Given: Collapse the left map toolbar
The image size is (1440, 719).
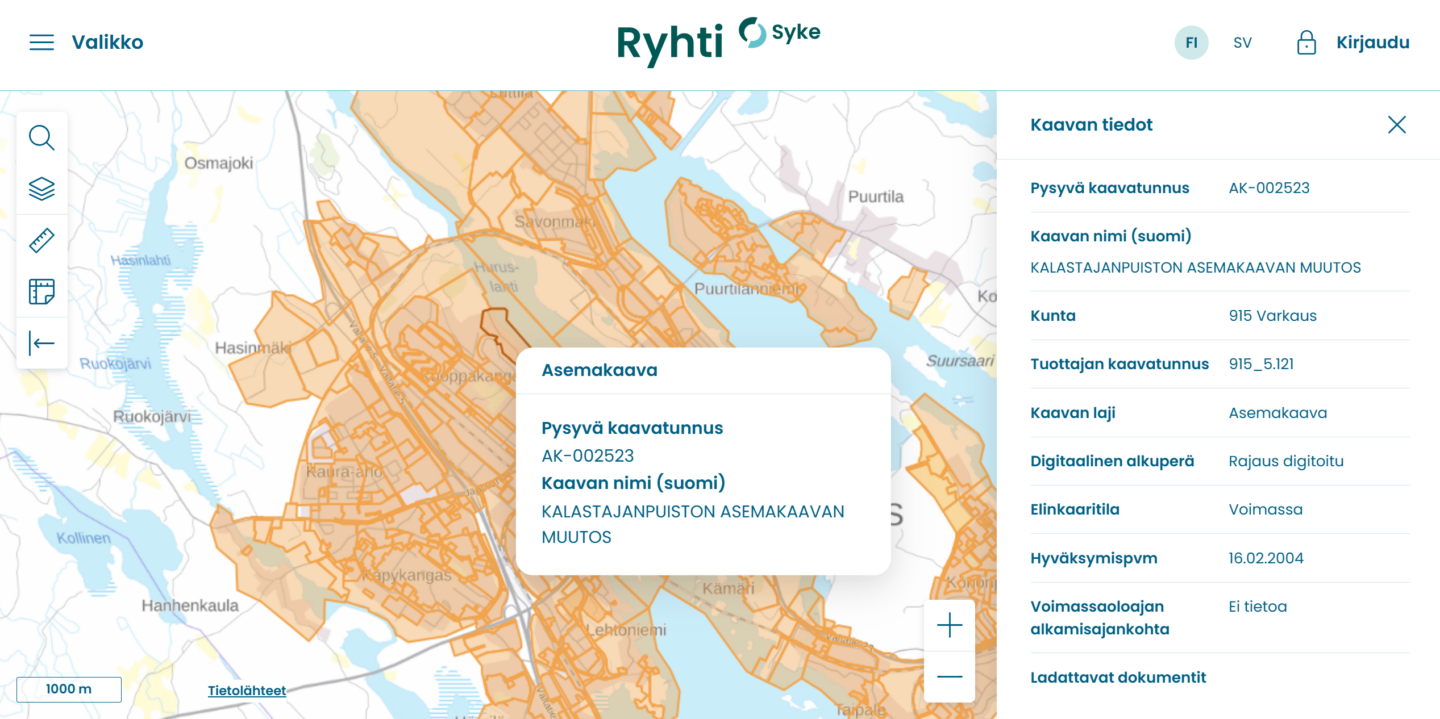Looking at the screenshot, I should pos(42,344).
